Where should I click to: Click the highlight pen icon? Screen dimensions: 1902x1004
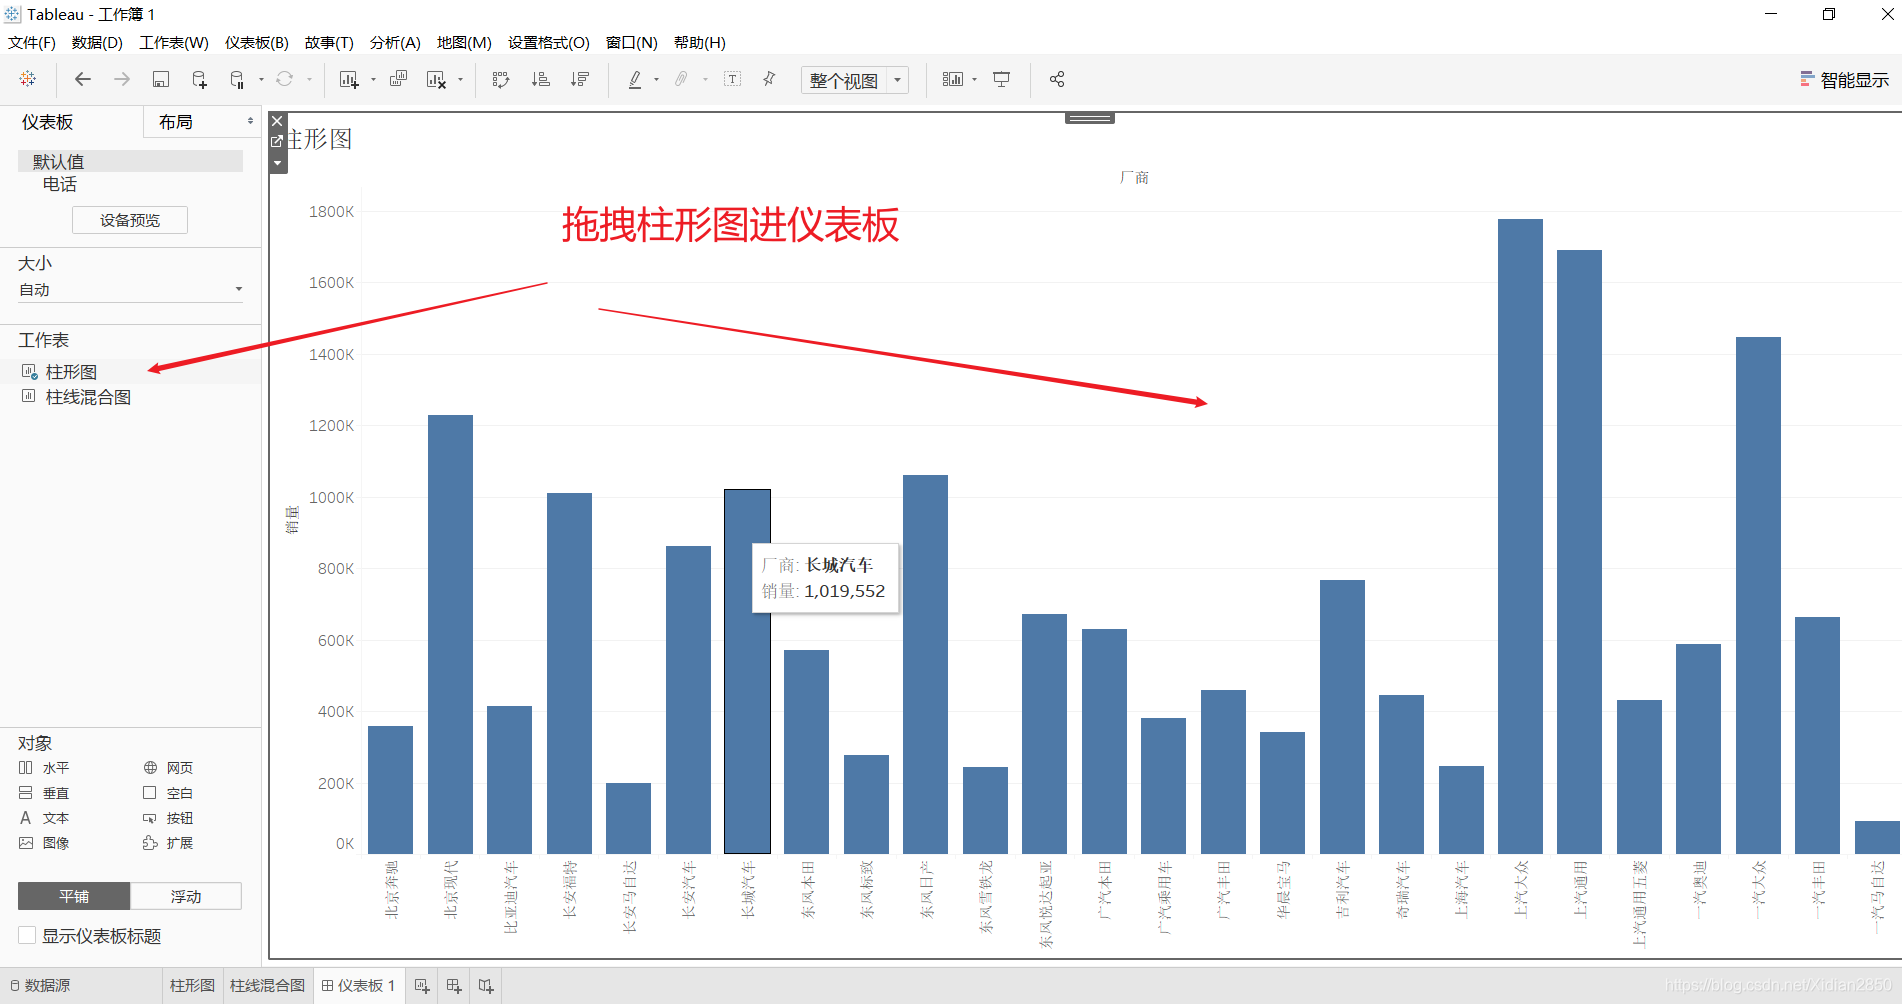[635, 79]
